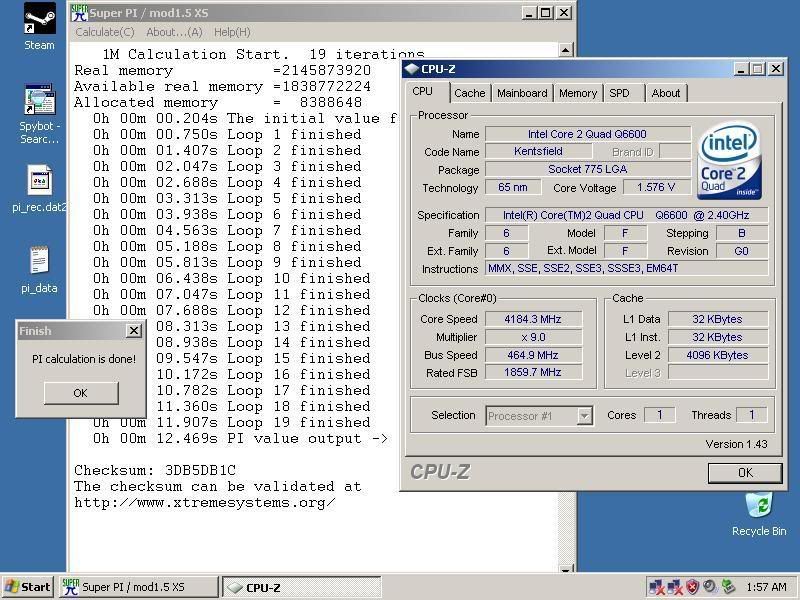800x600 pixels.
Task: Select the pi_rec.dat2 desktop file
Action: point(39,188)
